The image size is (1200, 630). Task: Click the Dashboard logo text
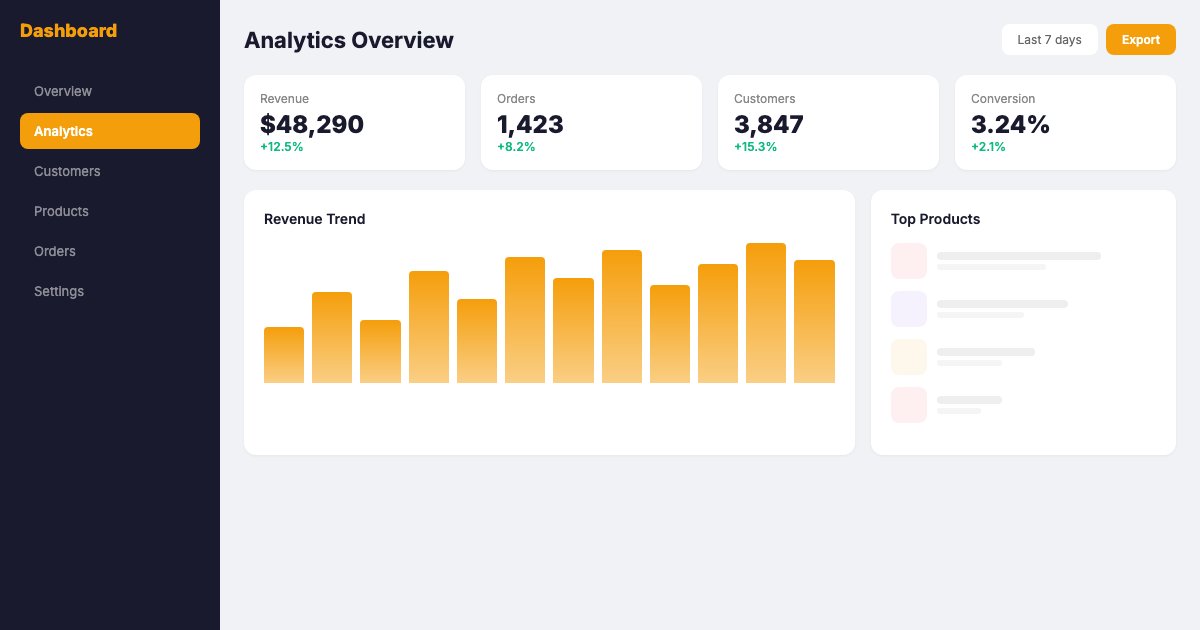[68, 31]
